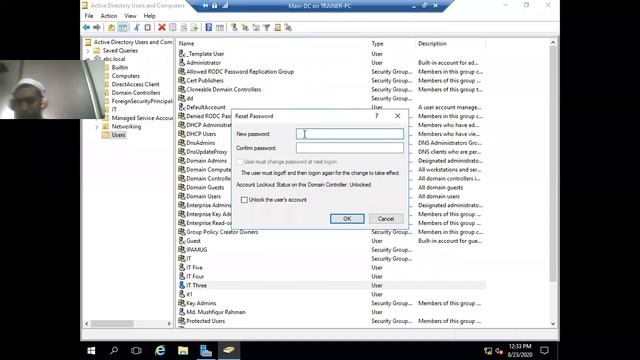Click the Confirm password field
Viewport: 640px width, 360px height.
click(x=350, y=148)
